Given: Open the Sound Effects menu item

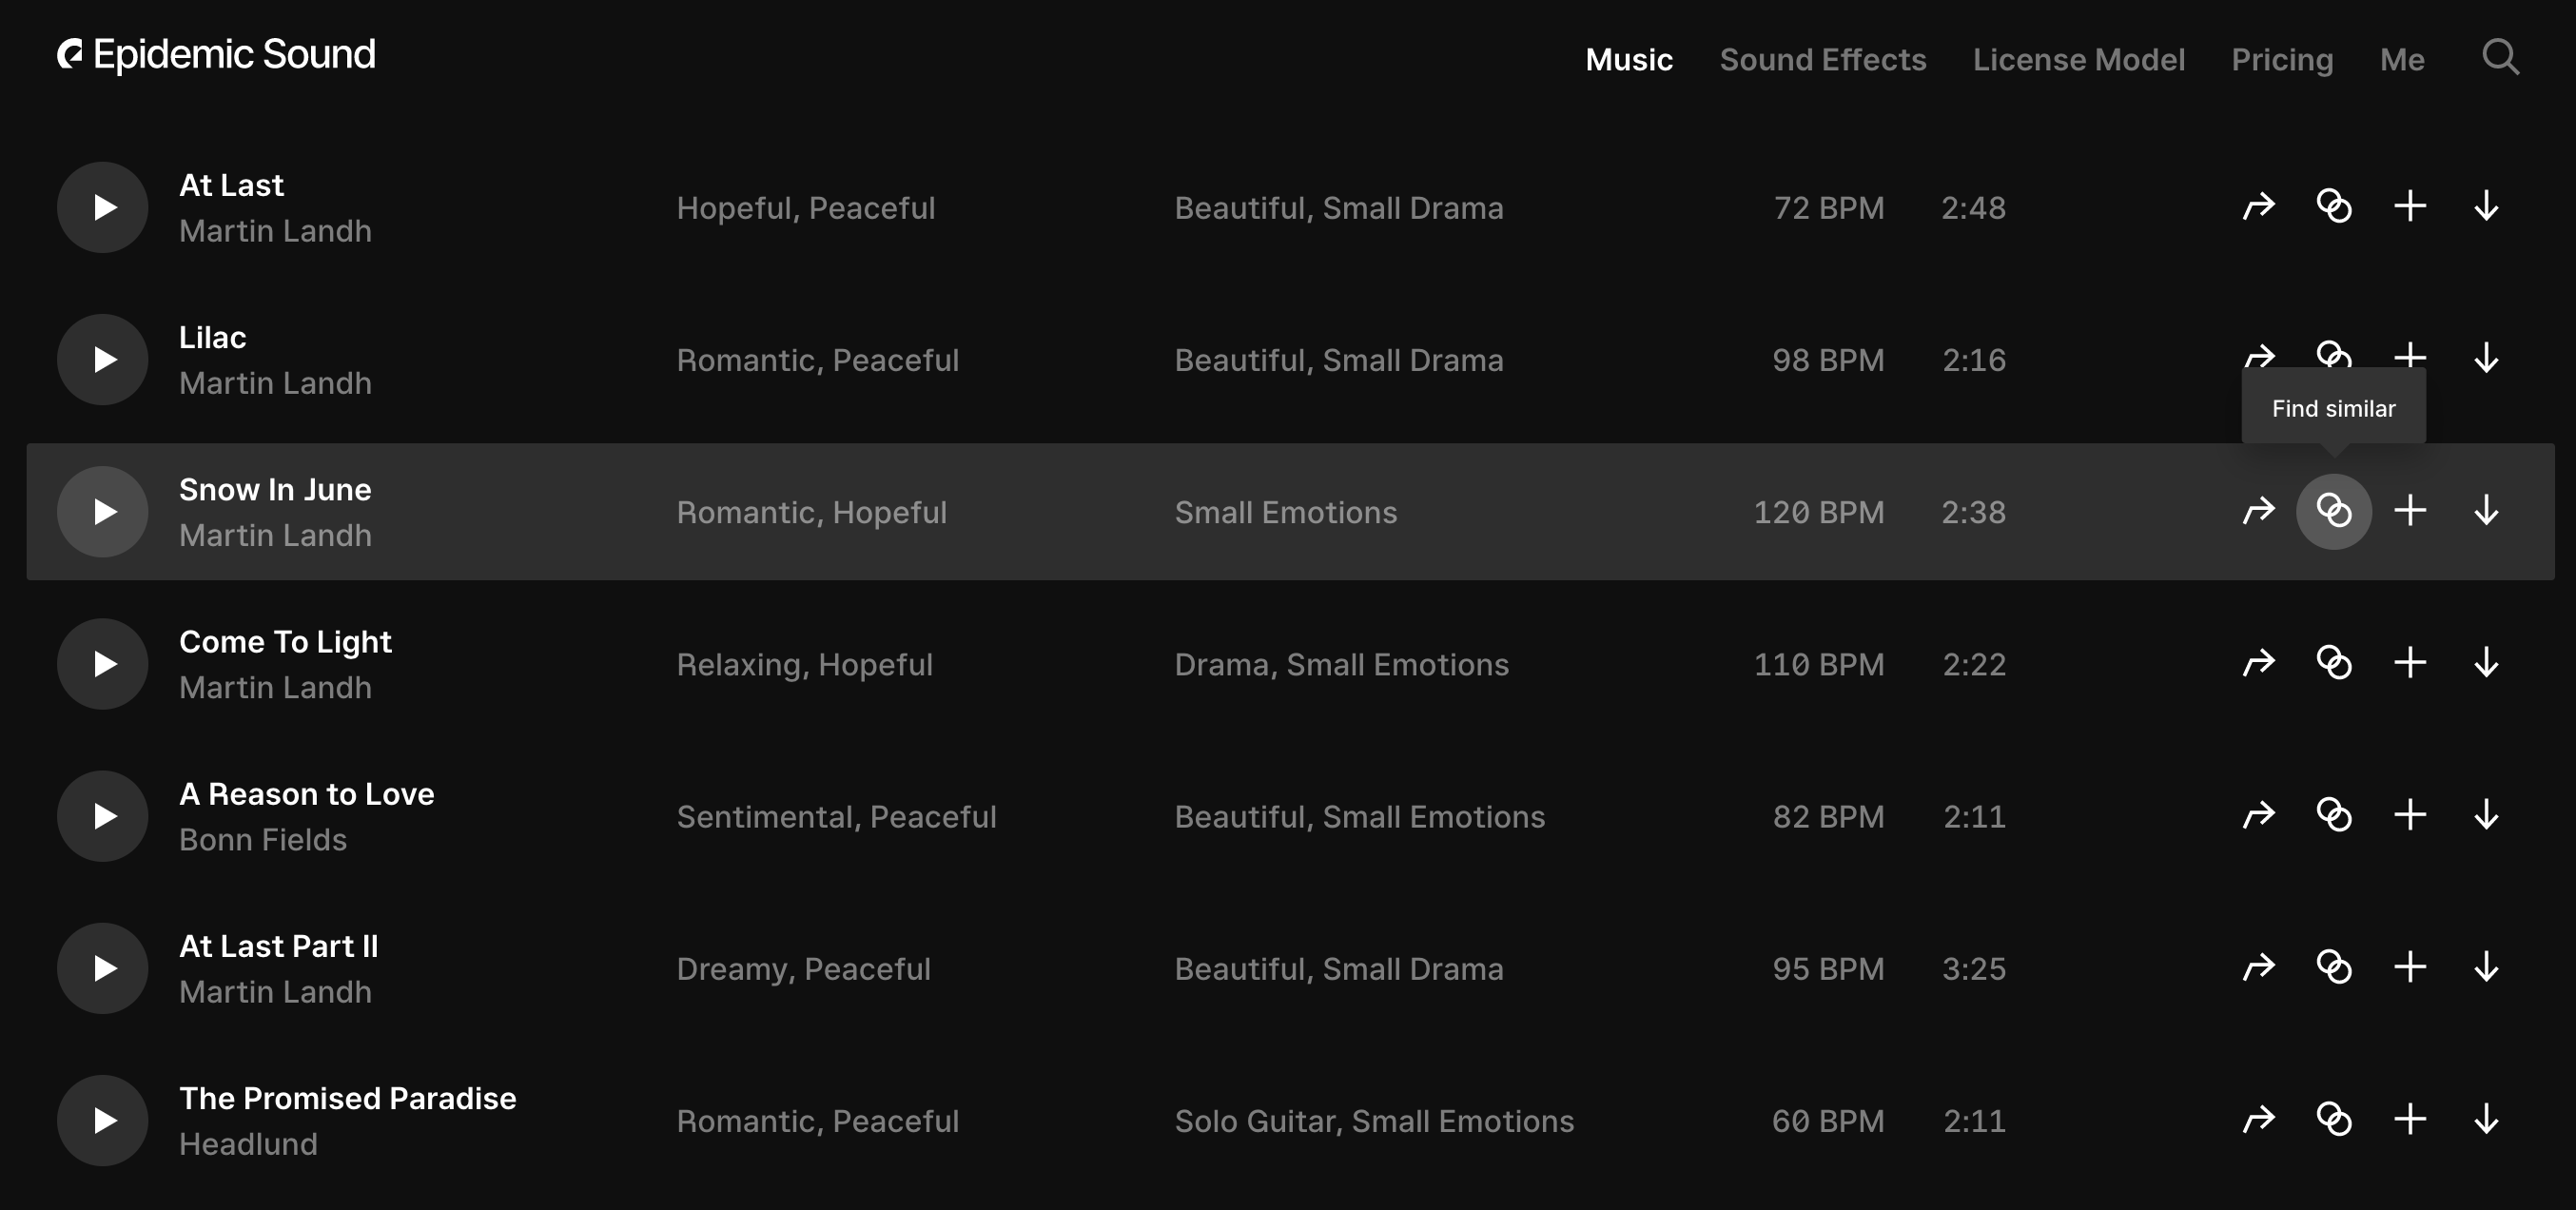Looking at the screenshot, I should pos(1822,59).
